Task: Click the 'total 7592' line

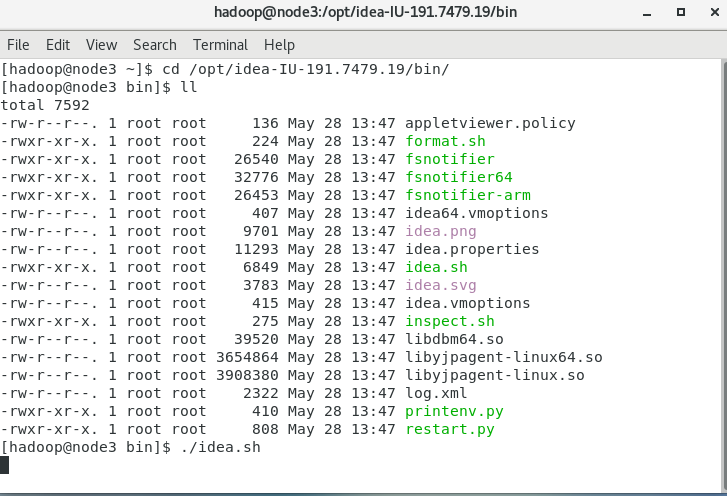Action: click(x=45, y=105)
